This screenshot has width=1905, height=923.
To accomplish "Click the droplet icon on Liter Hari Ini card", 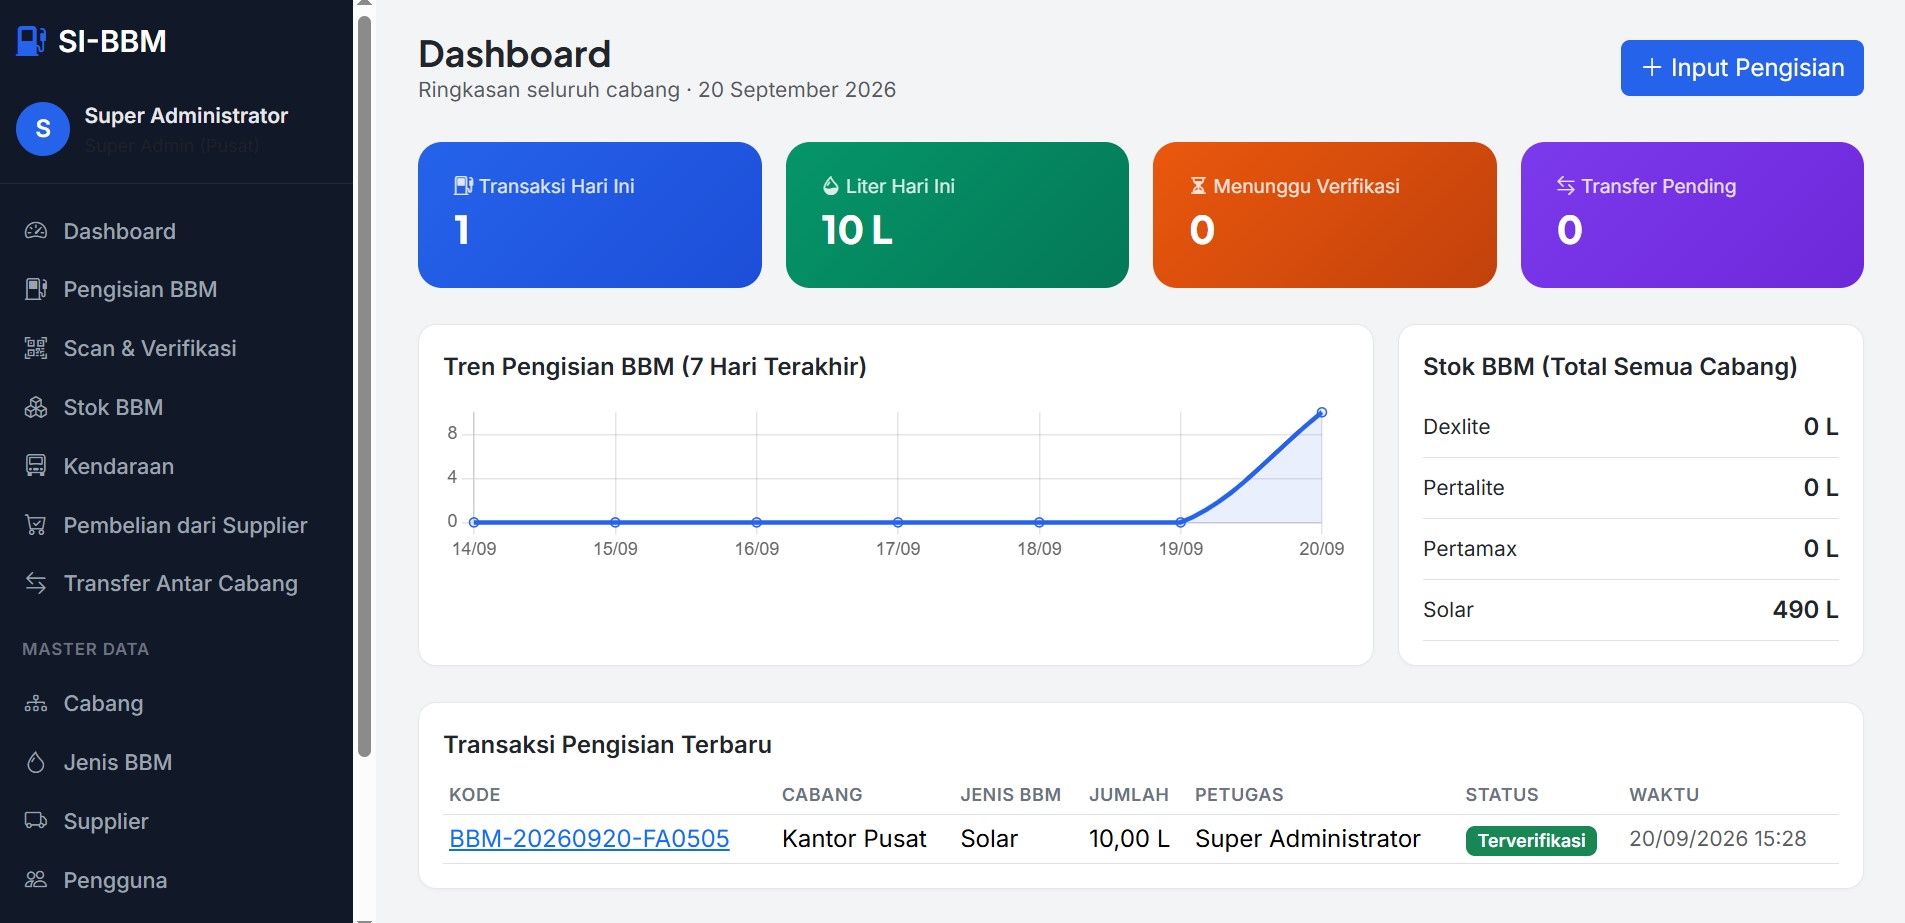I will pos(830,186).
